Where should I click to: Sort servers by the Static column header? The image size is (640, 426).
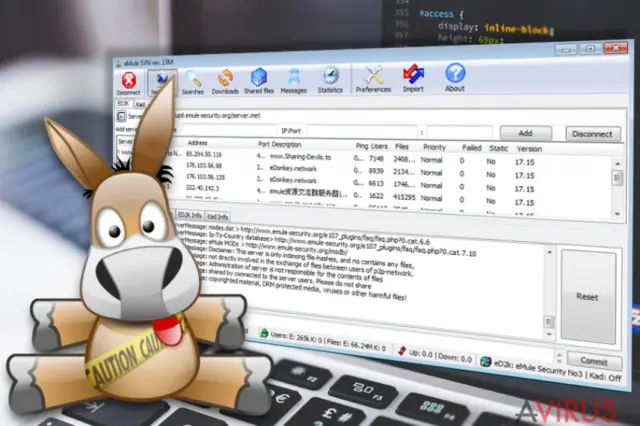coord(499,149)
